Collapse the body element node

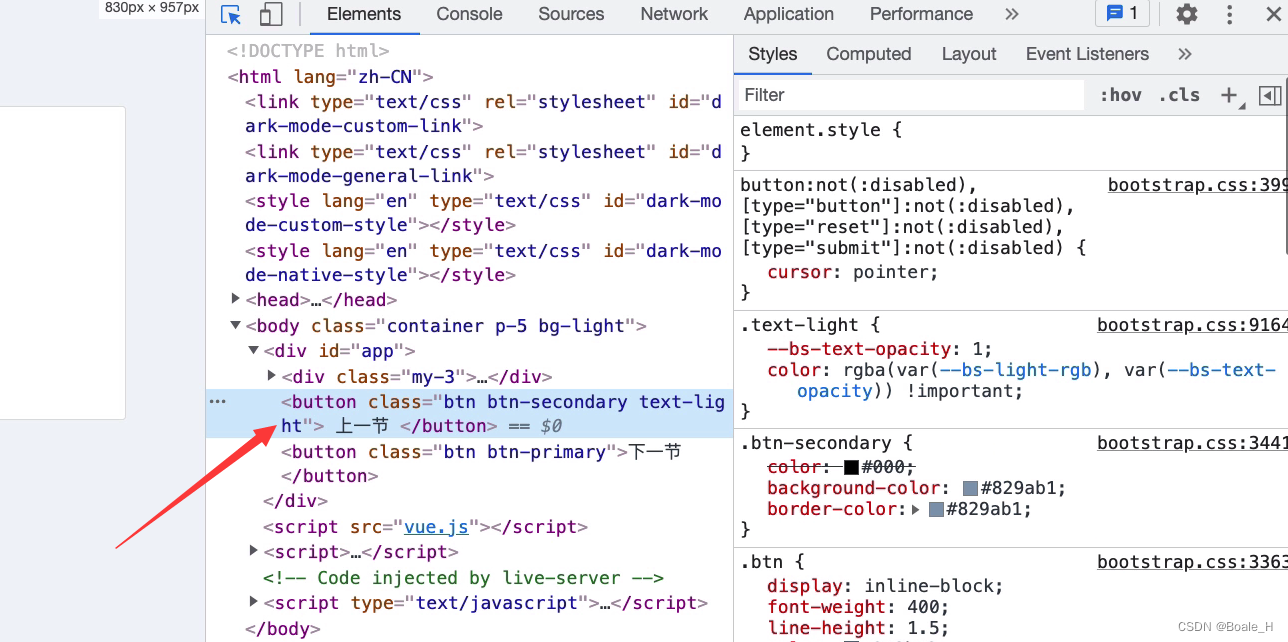tap(236, 325)
